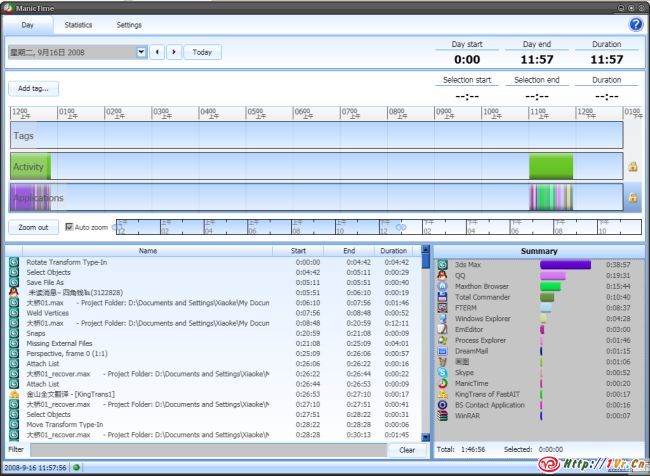Viewport: 650px width, 476px height.
Task: Select the Skype icon in Summary
Action: tap(443, 372)
